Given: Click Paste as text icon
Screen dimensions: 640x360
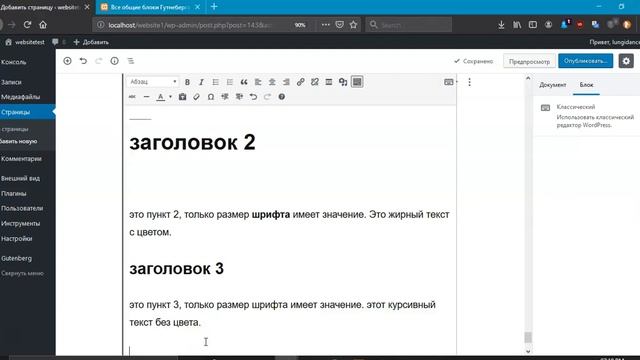Looking at the screenshot, I should point(182,97).
